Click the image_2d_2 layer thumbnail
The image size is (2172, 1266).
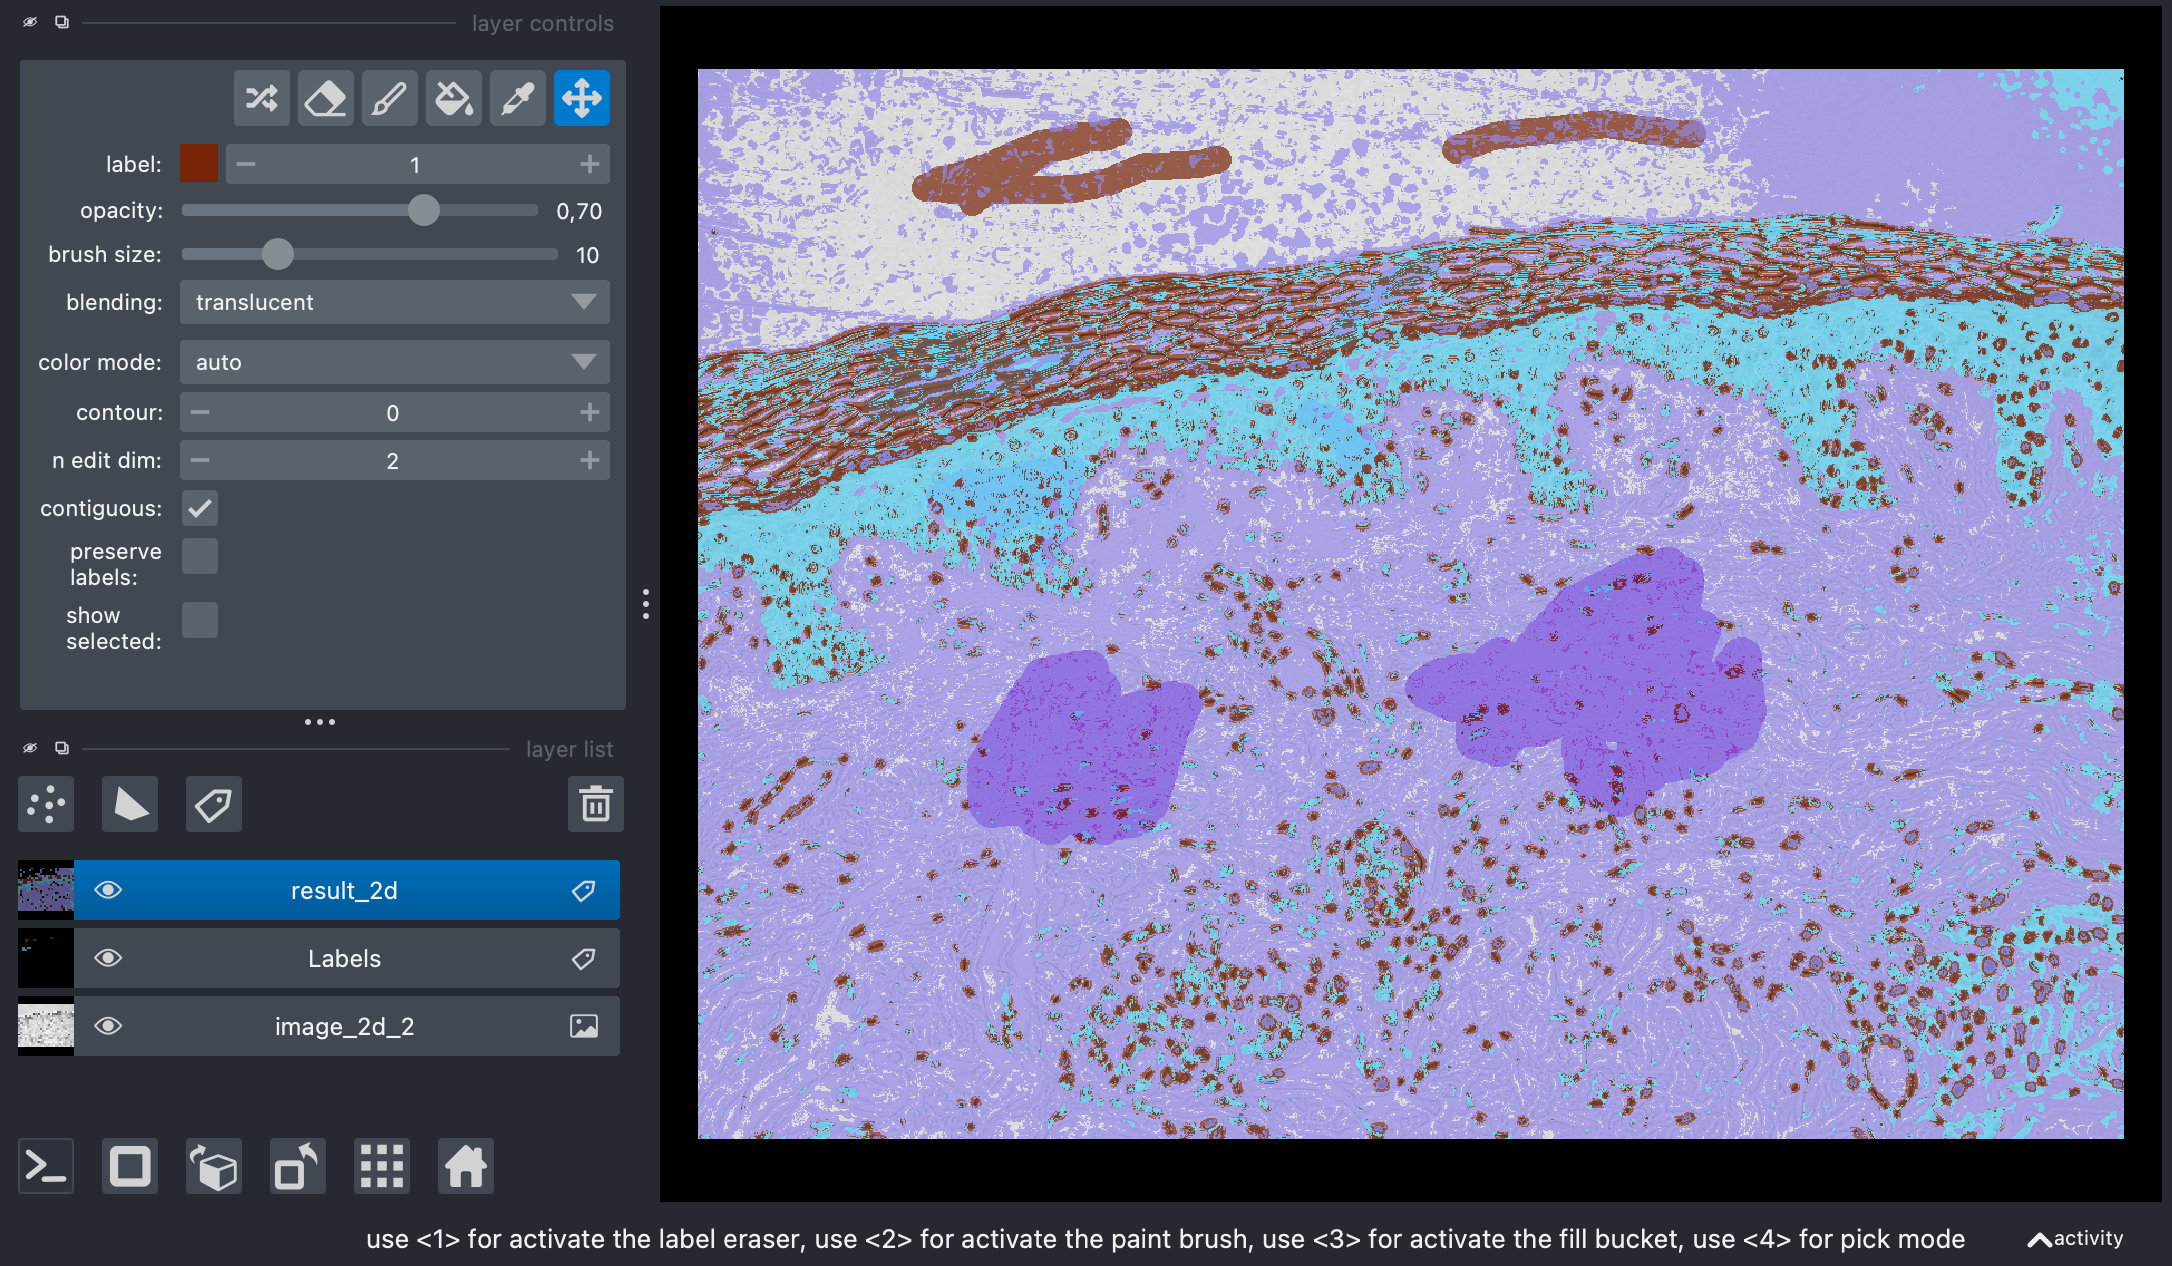(46, 1026)
